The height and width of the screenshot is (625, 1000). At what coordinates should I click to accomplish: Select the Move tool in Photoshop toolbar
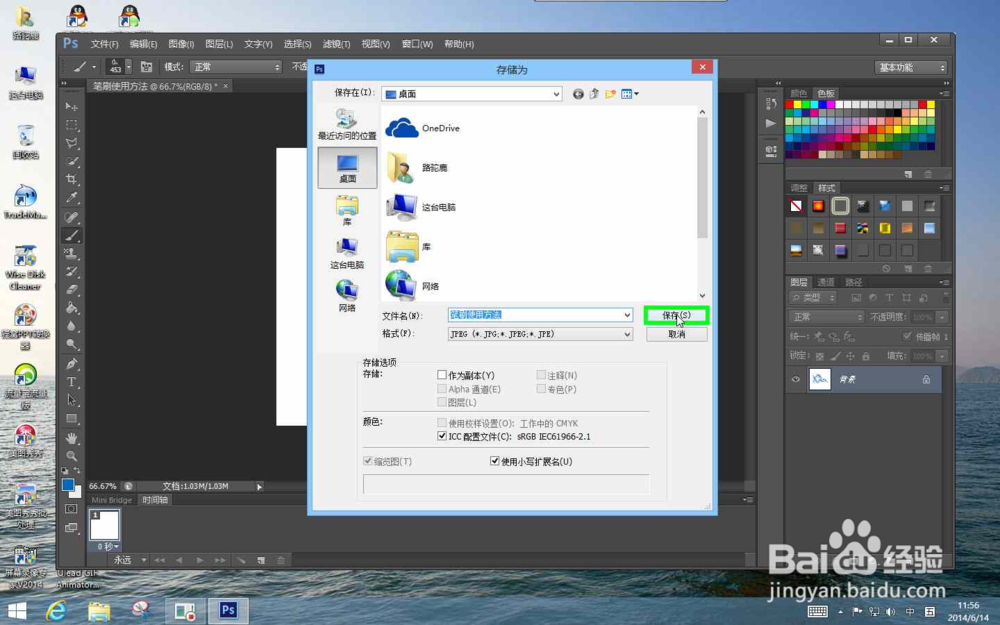coord(71,107)
